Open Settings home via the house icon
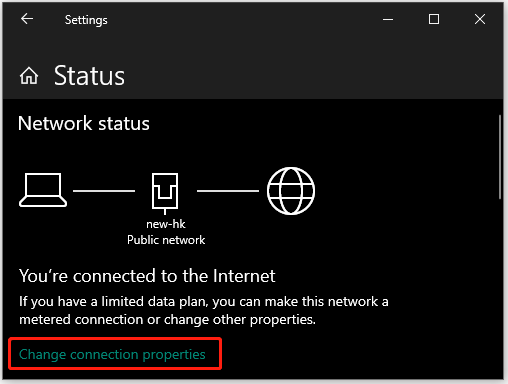This screenshot has width=508, height=384. click(29, 76)
